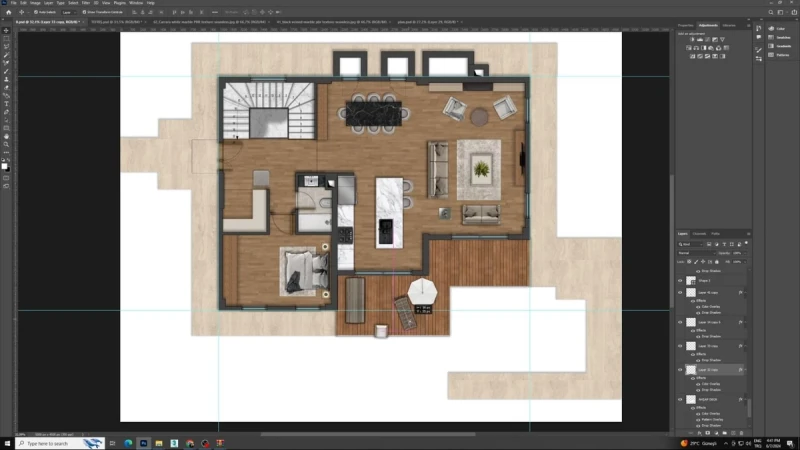Collapse effects of AHSAP DECK layer
This screenshot has height=450, width=800.
pyautogui.click(x=746, y=399)
